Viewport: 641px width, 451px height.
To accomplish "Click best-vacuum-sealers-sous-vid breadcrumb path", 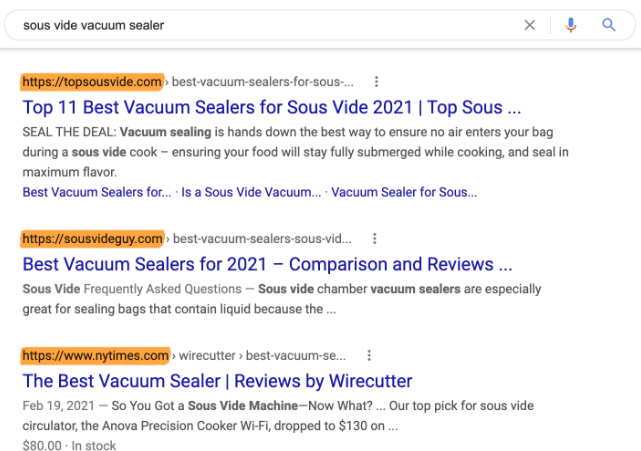I will [x=262, y=239].
